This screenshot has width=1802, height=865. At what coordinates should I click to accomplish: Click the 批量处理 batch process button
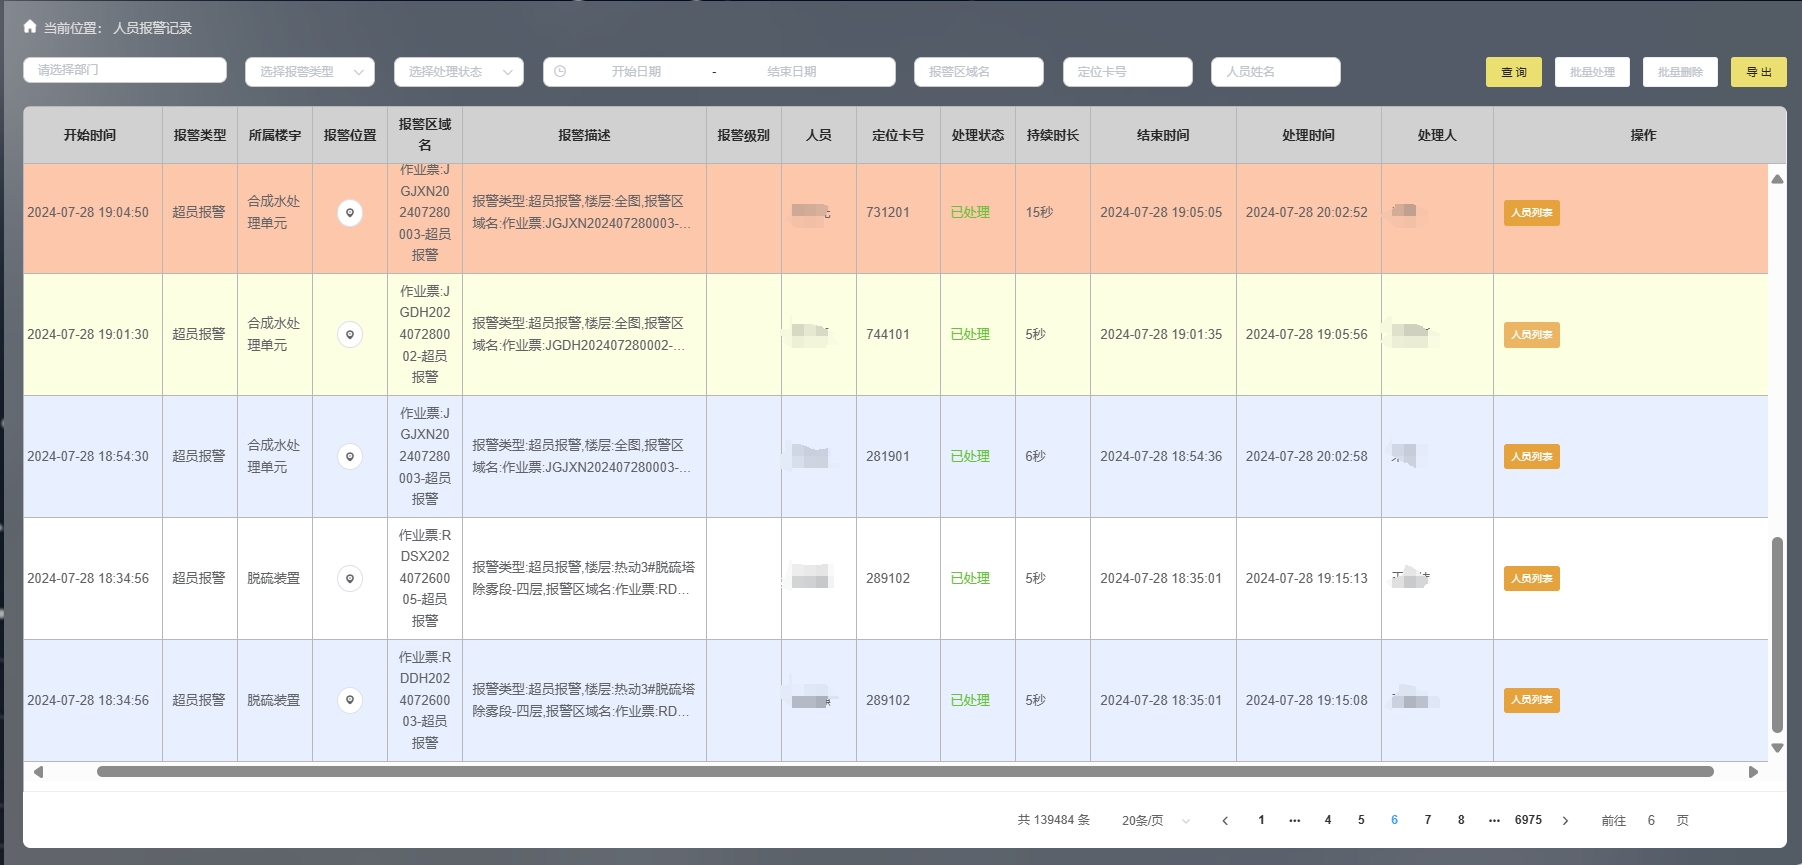[1592, 72]
